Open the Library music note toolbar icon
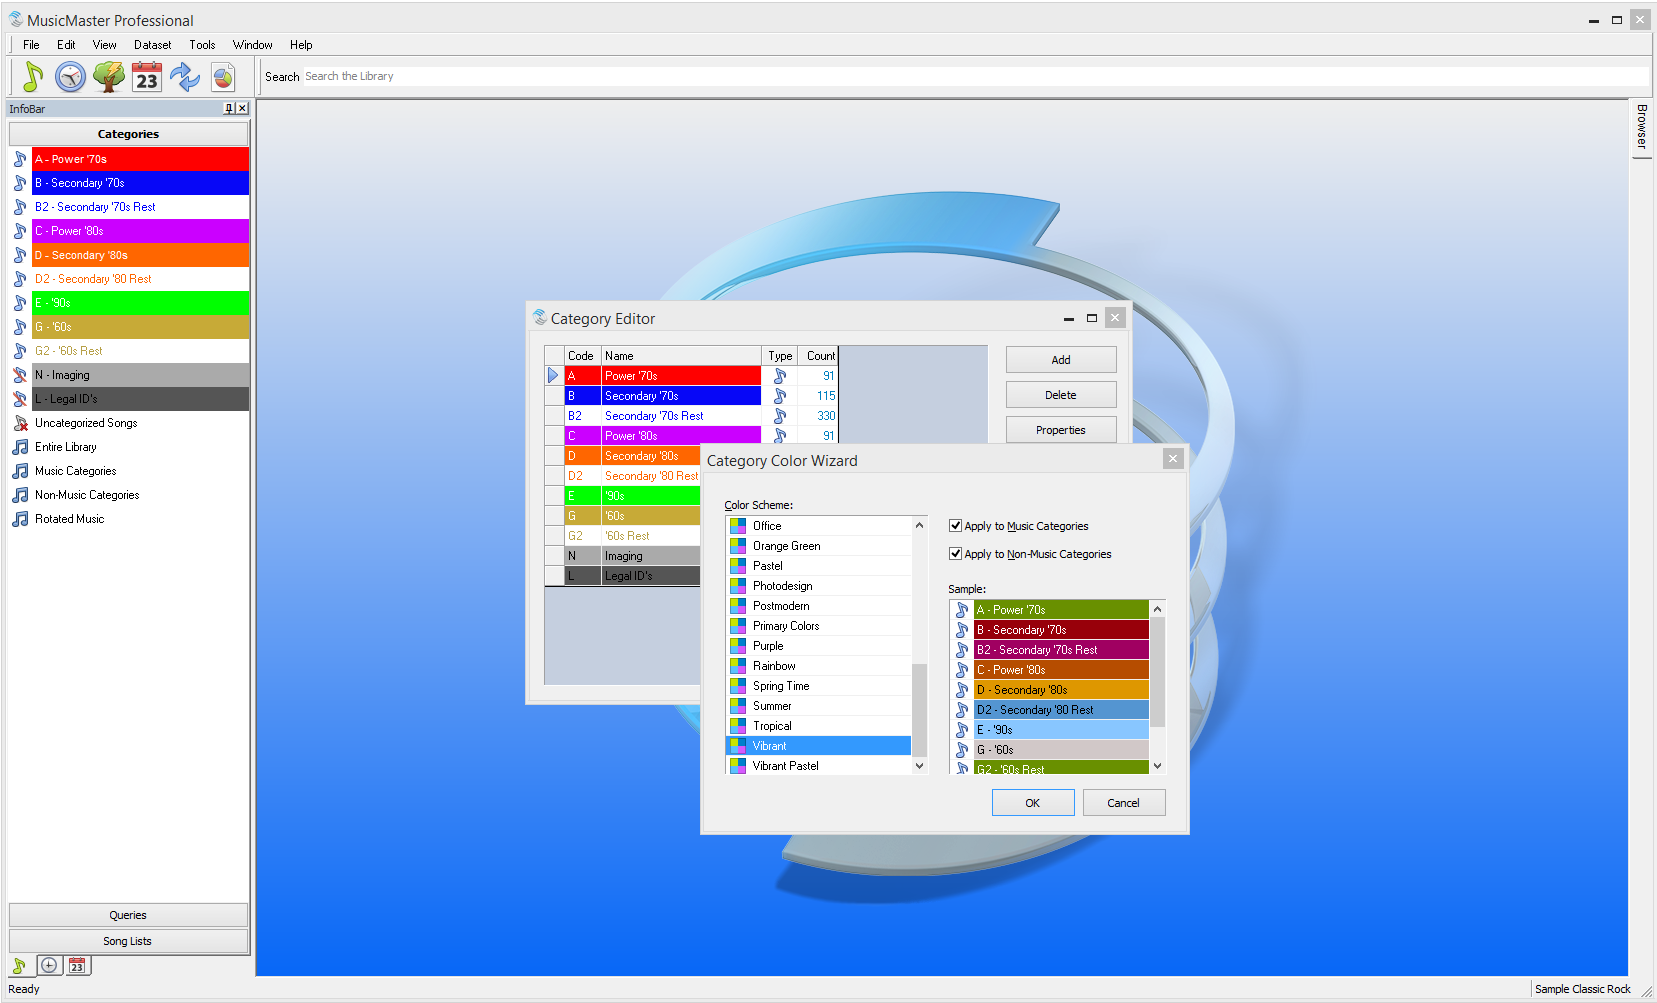 (x=33, y=77)
